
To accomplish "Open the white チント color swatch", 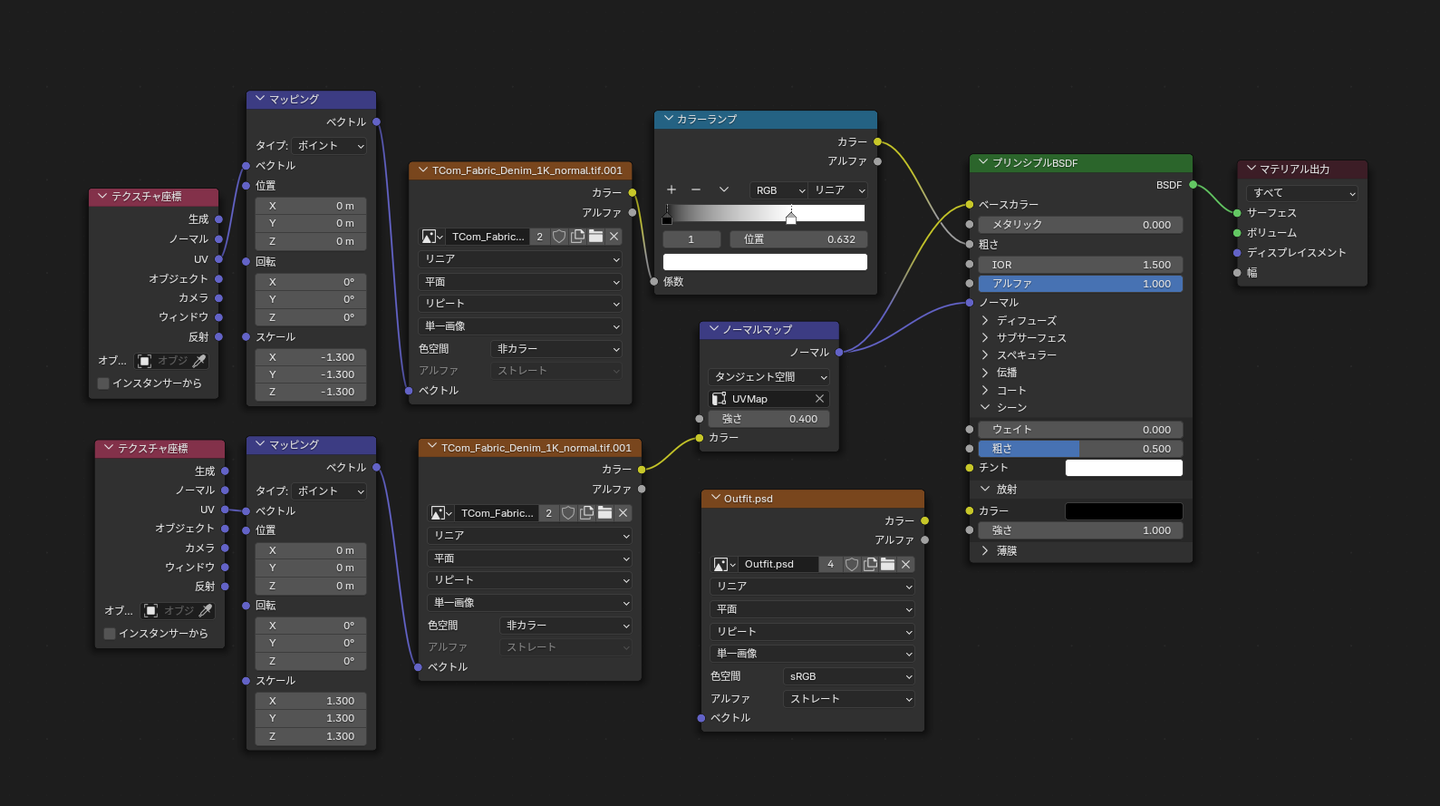I will click(x=1124, y=468).
